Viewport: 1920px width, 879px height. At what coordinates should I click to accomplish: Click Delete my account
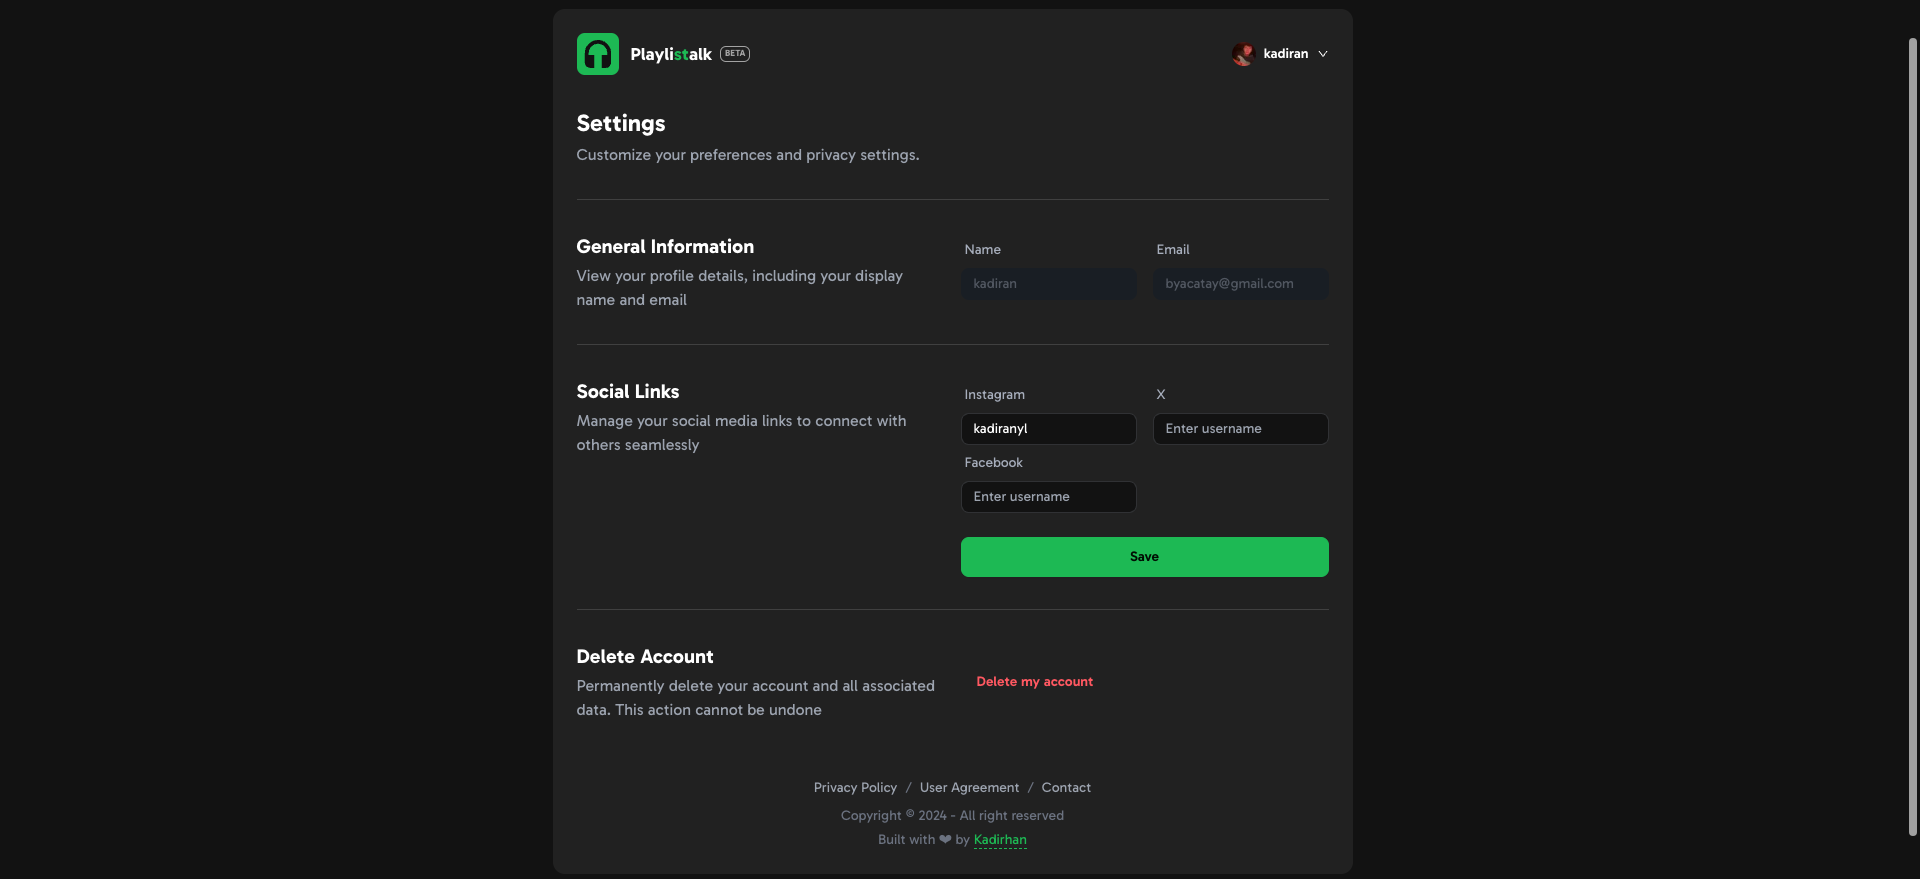click(x=1034, y=682)
